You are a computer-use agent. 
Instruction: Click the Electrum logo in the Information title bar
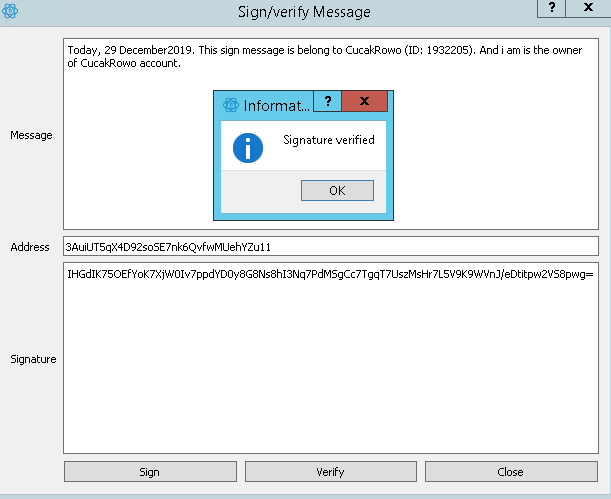(231, 105)
